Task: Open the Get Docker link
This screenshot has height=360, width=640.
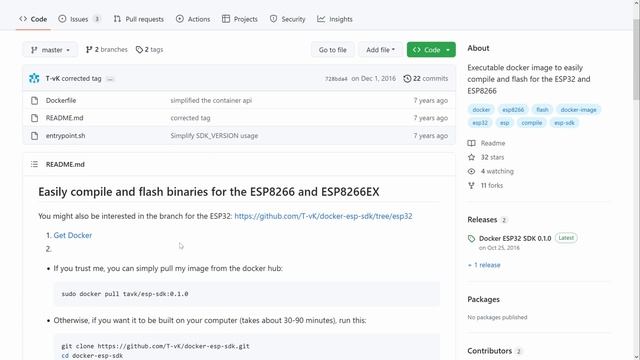Action: 73,235
